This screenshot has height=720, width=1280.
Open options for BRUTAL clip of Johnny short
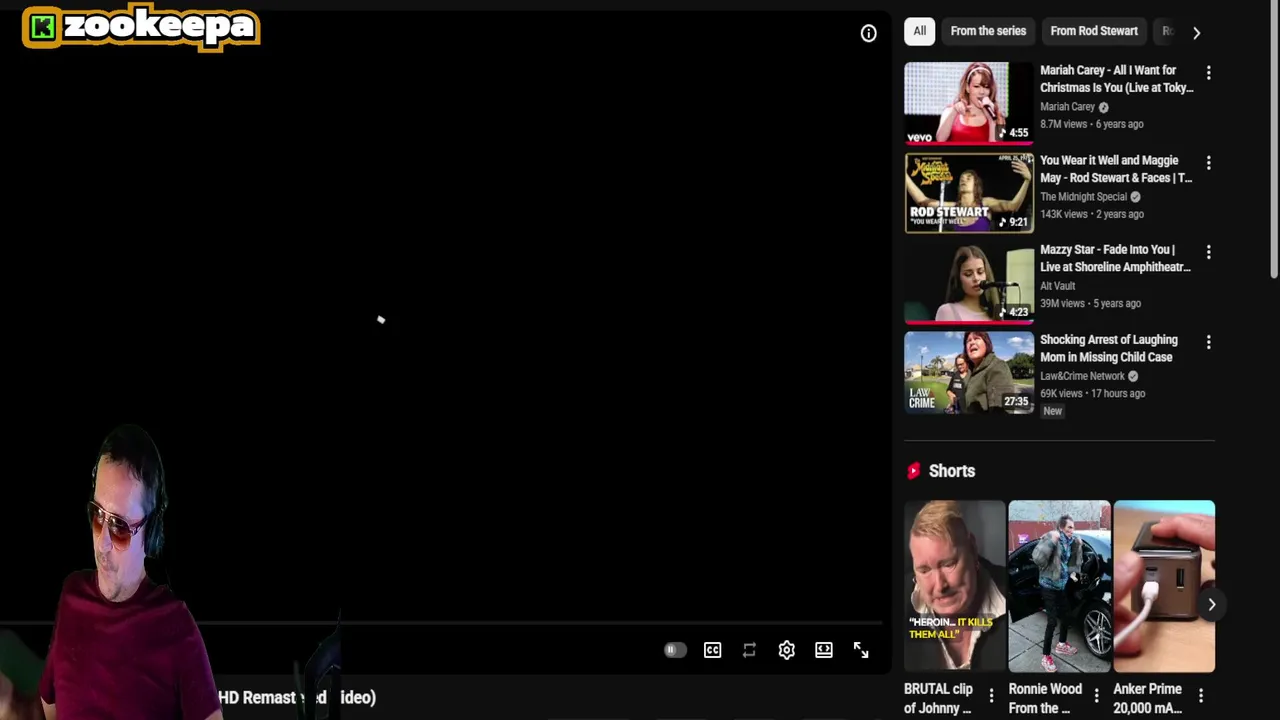coord(991,695)
